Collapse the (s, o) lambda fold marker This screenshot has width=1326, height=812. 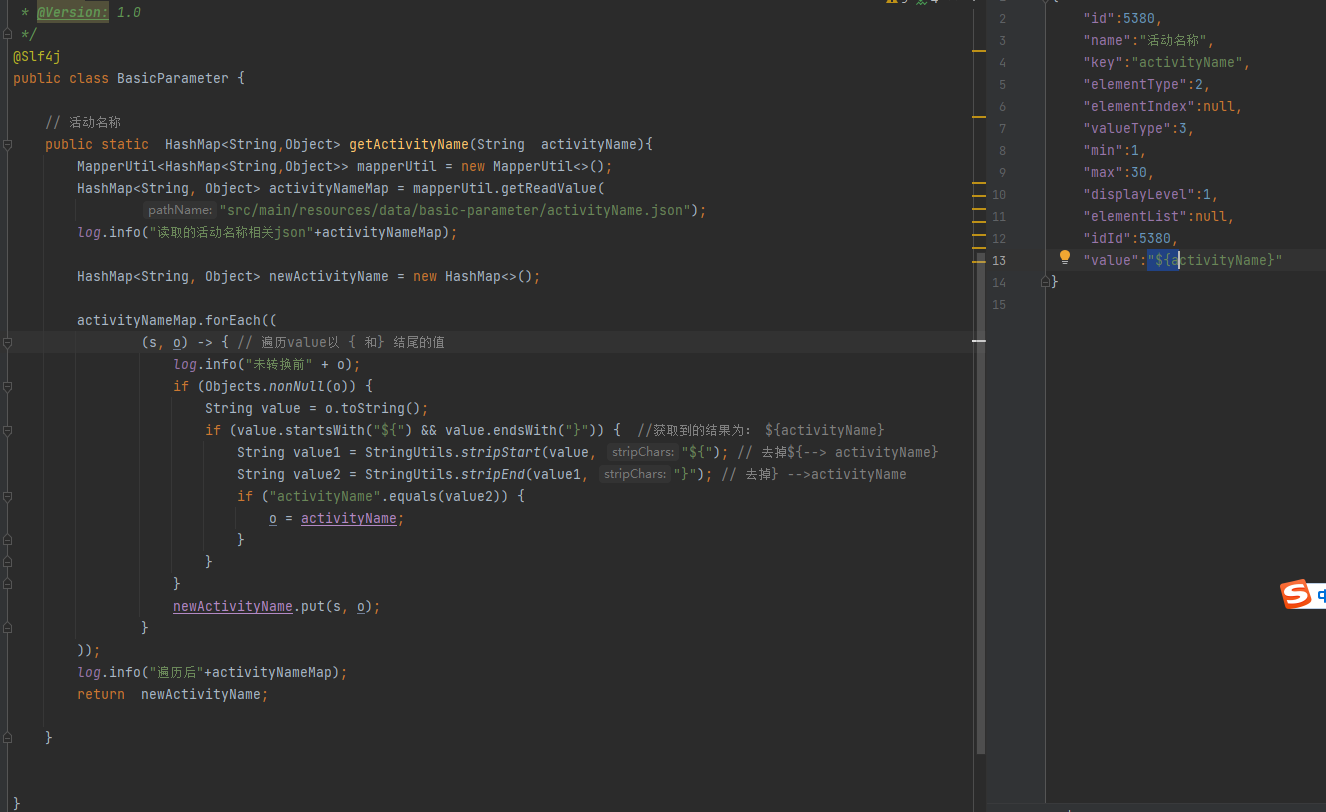point(7,342)
